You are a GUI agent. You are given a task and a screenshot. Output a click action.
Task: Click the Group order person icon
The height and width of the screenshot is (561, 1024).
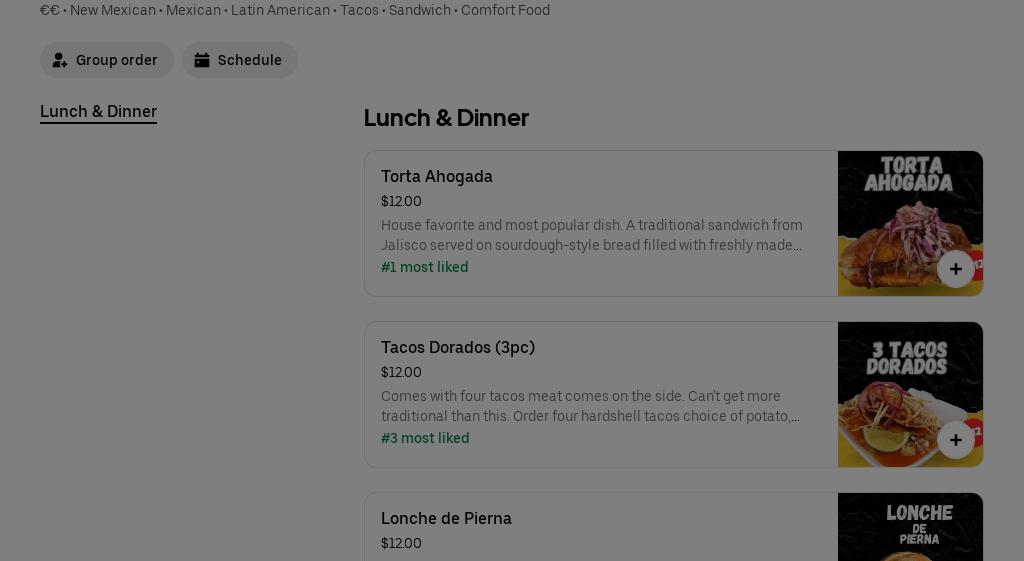tap(60, 60)
